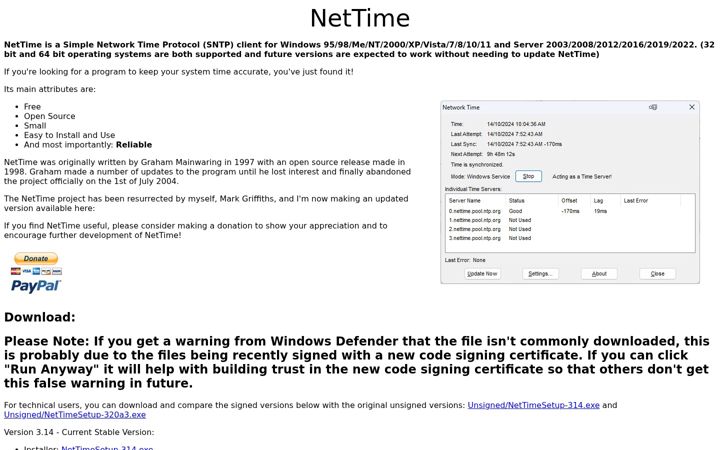Screen dimensions: 720x450
Task: Open the Unsigned/NetTimeSetup-314.exe link
Action: click(x=534, y=405)
